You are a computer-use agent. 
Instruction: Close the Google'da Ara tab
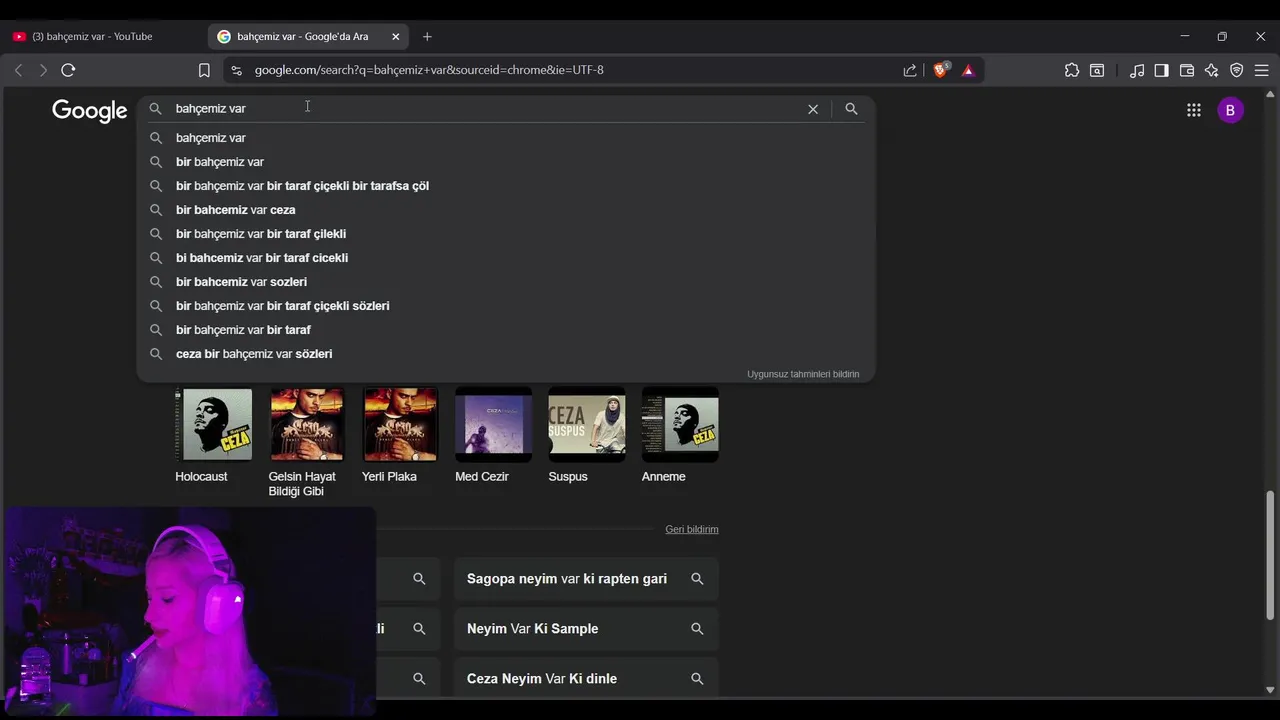[x=395, y=37]
